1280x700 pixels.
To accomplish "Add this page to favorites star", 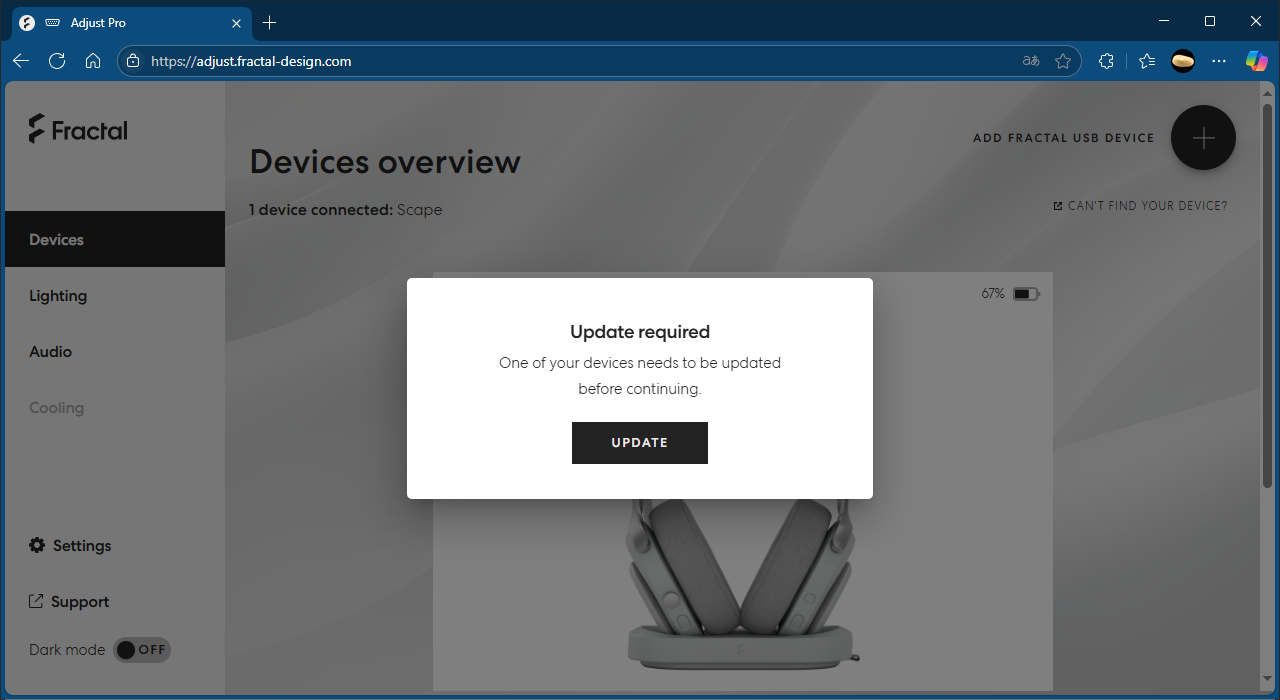I will [x=1063, y=61].
